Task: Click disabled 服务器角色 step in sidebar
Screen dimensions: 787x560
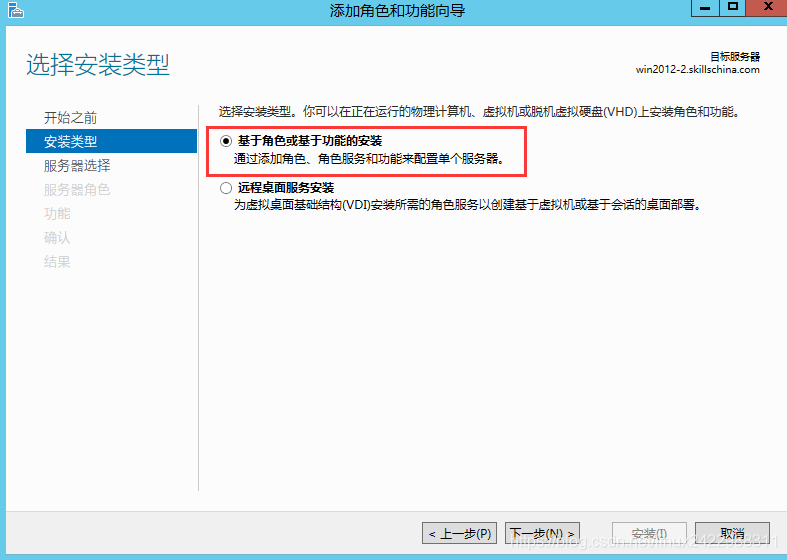Action: coord(77,190)
